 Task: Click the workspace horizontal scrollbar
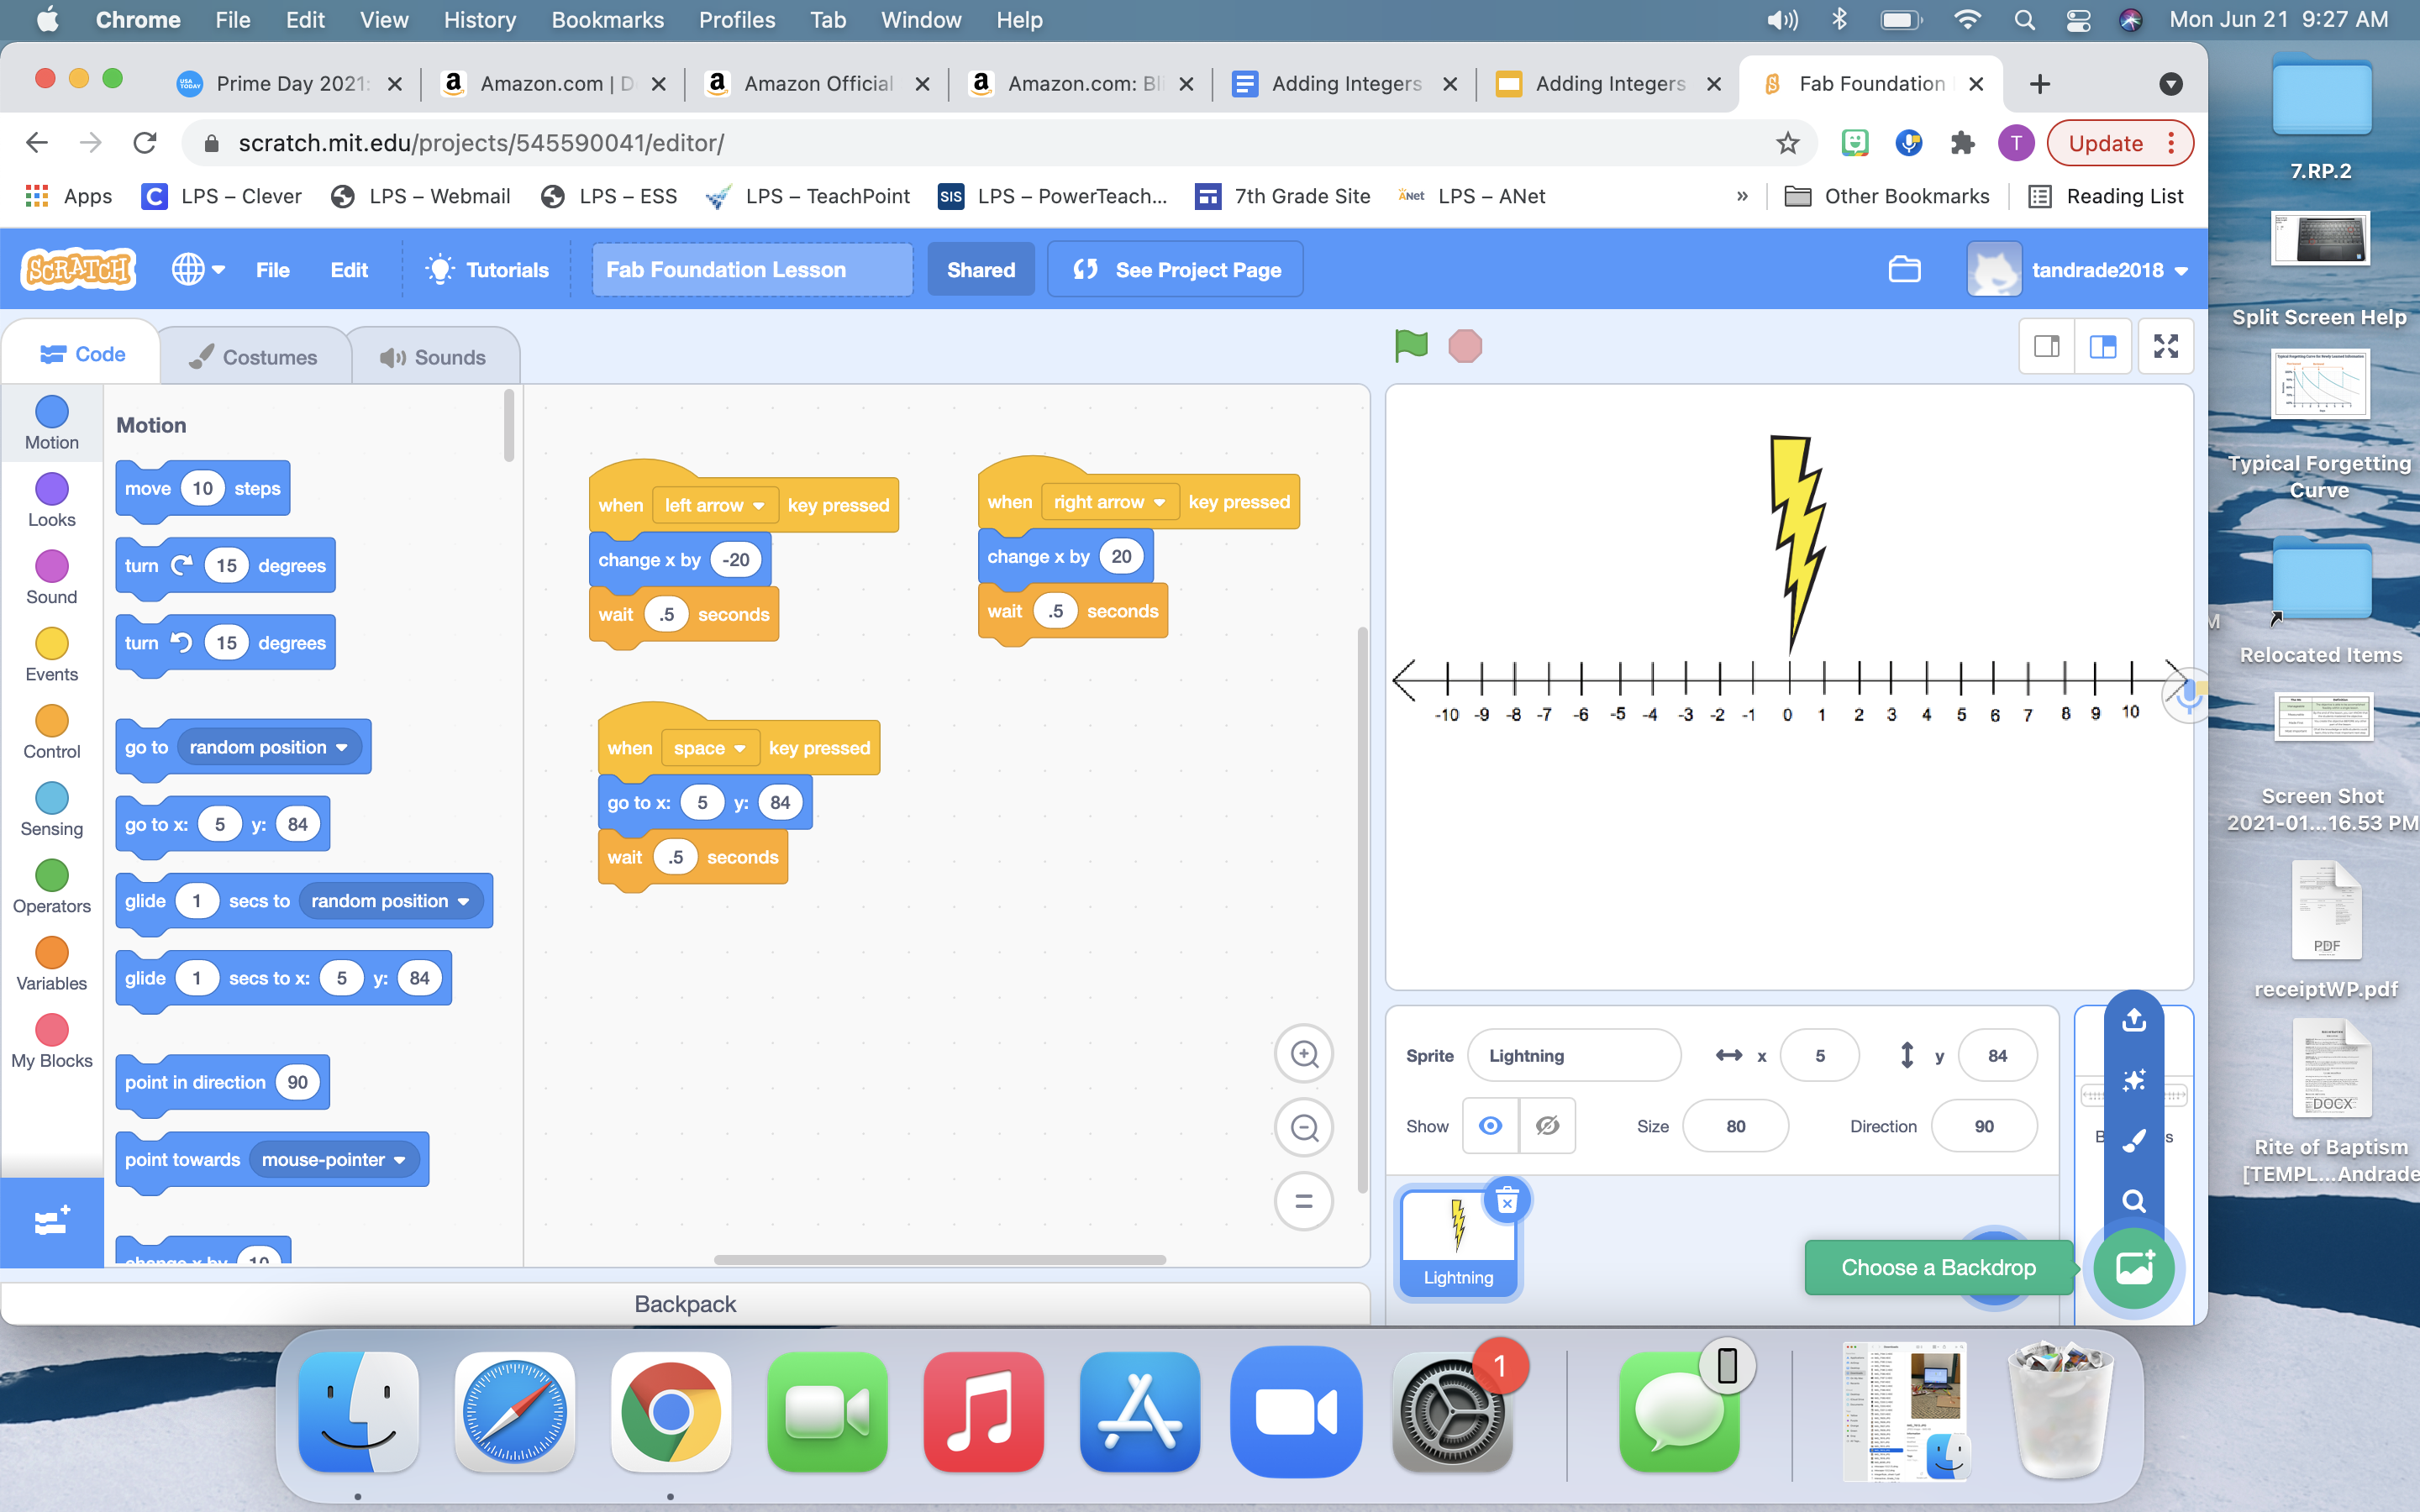pos(939,1260)
